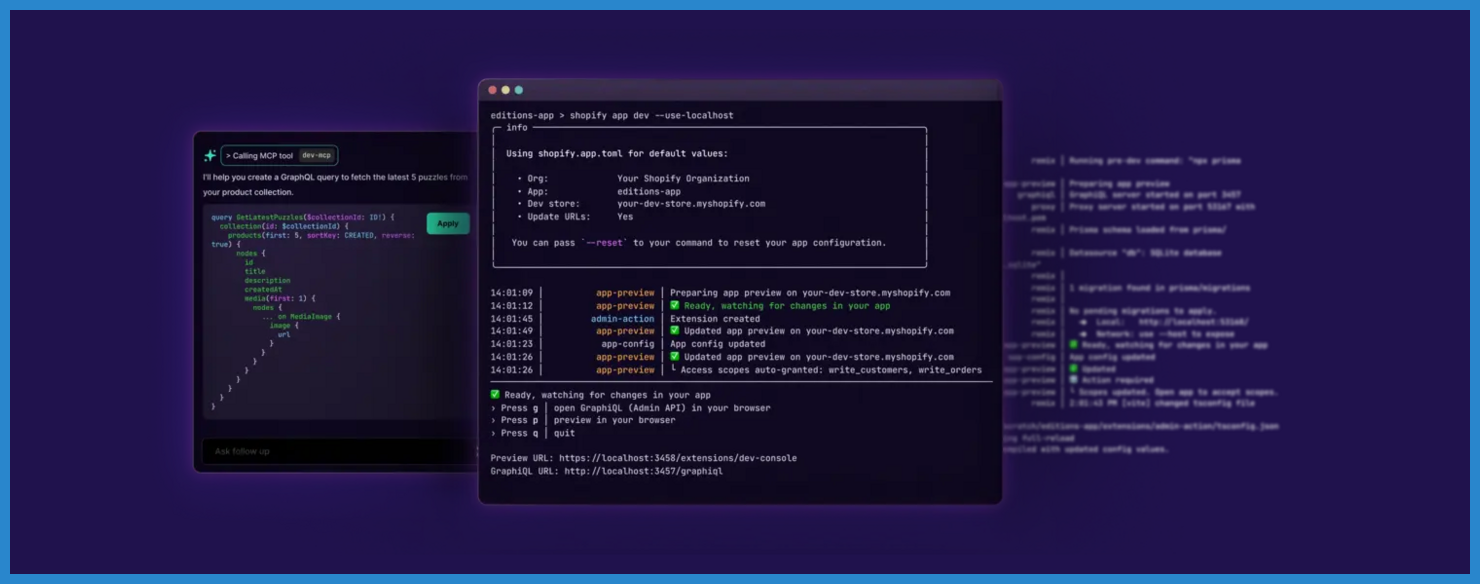Select the App value "editions-app" in the info box
1480x584 pixels.
(649, 192)
